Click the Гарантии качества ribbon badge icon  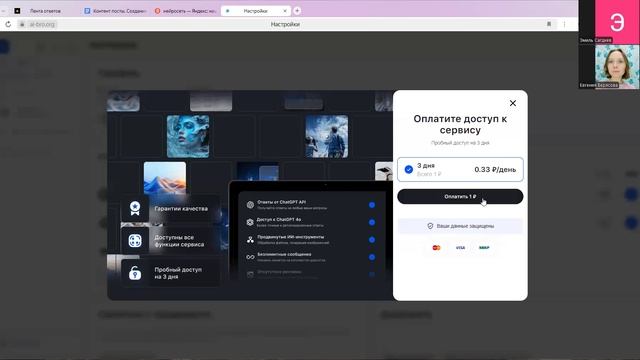pyautogui.click(x=135, y=208)
